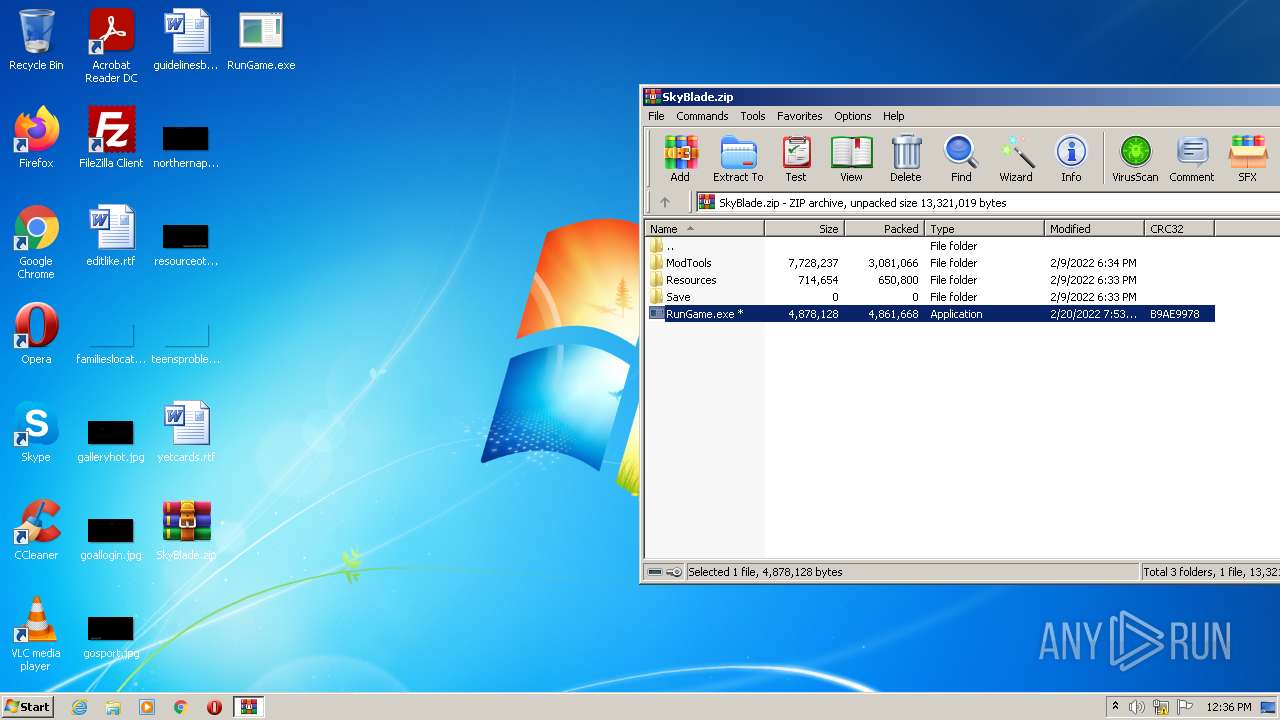
Task: Click the CCleaner desktop shortcut
Action: pyautogui.click(x=36, y=530)
